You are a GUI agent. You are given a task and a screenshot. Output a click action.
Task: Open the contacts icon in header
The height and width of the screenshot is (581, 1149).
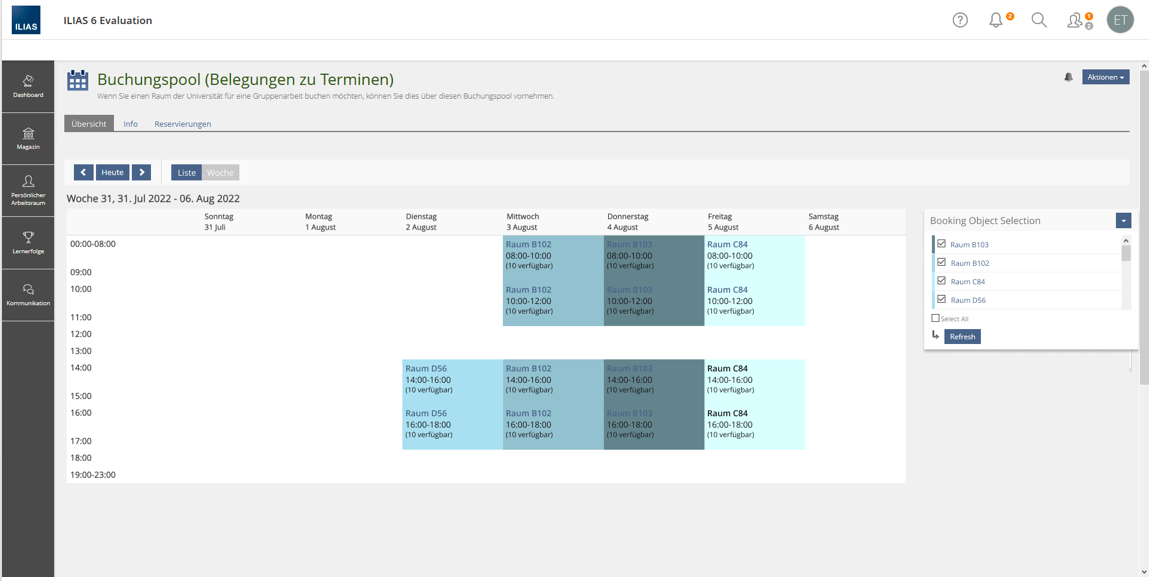[1076, 20]
